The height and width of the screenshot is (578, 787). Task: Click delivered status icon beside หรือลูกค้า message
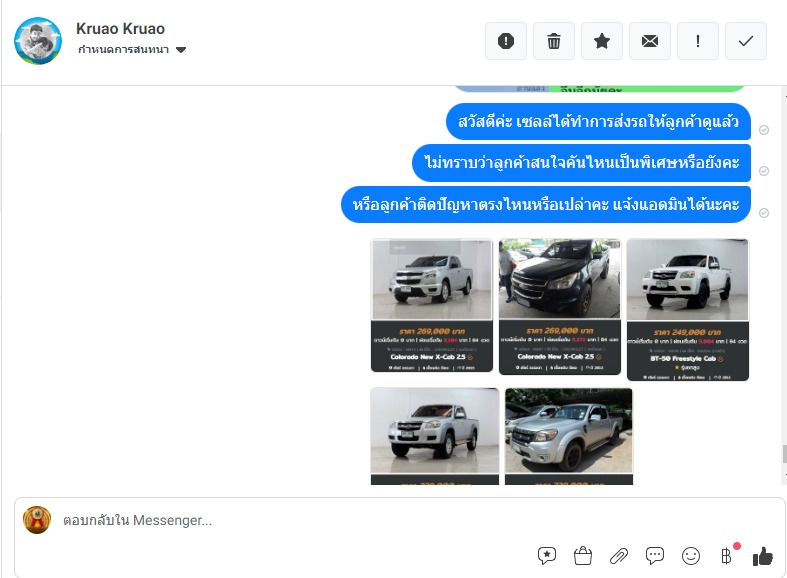(x=764, y=213)
